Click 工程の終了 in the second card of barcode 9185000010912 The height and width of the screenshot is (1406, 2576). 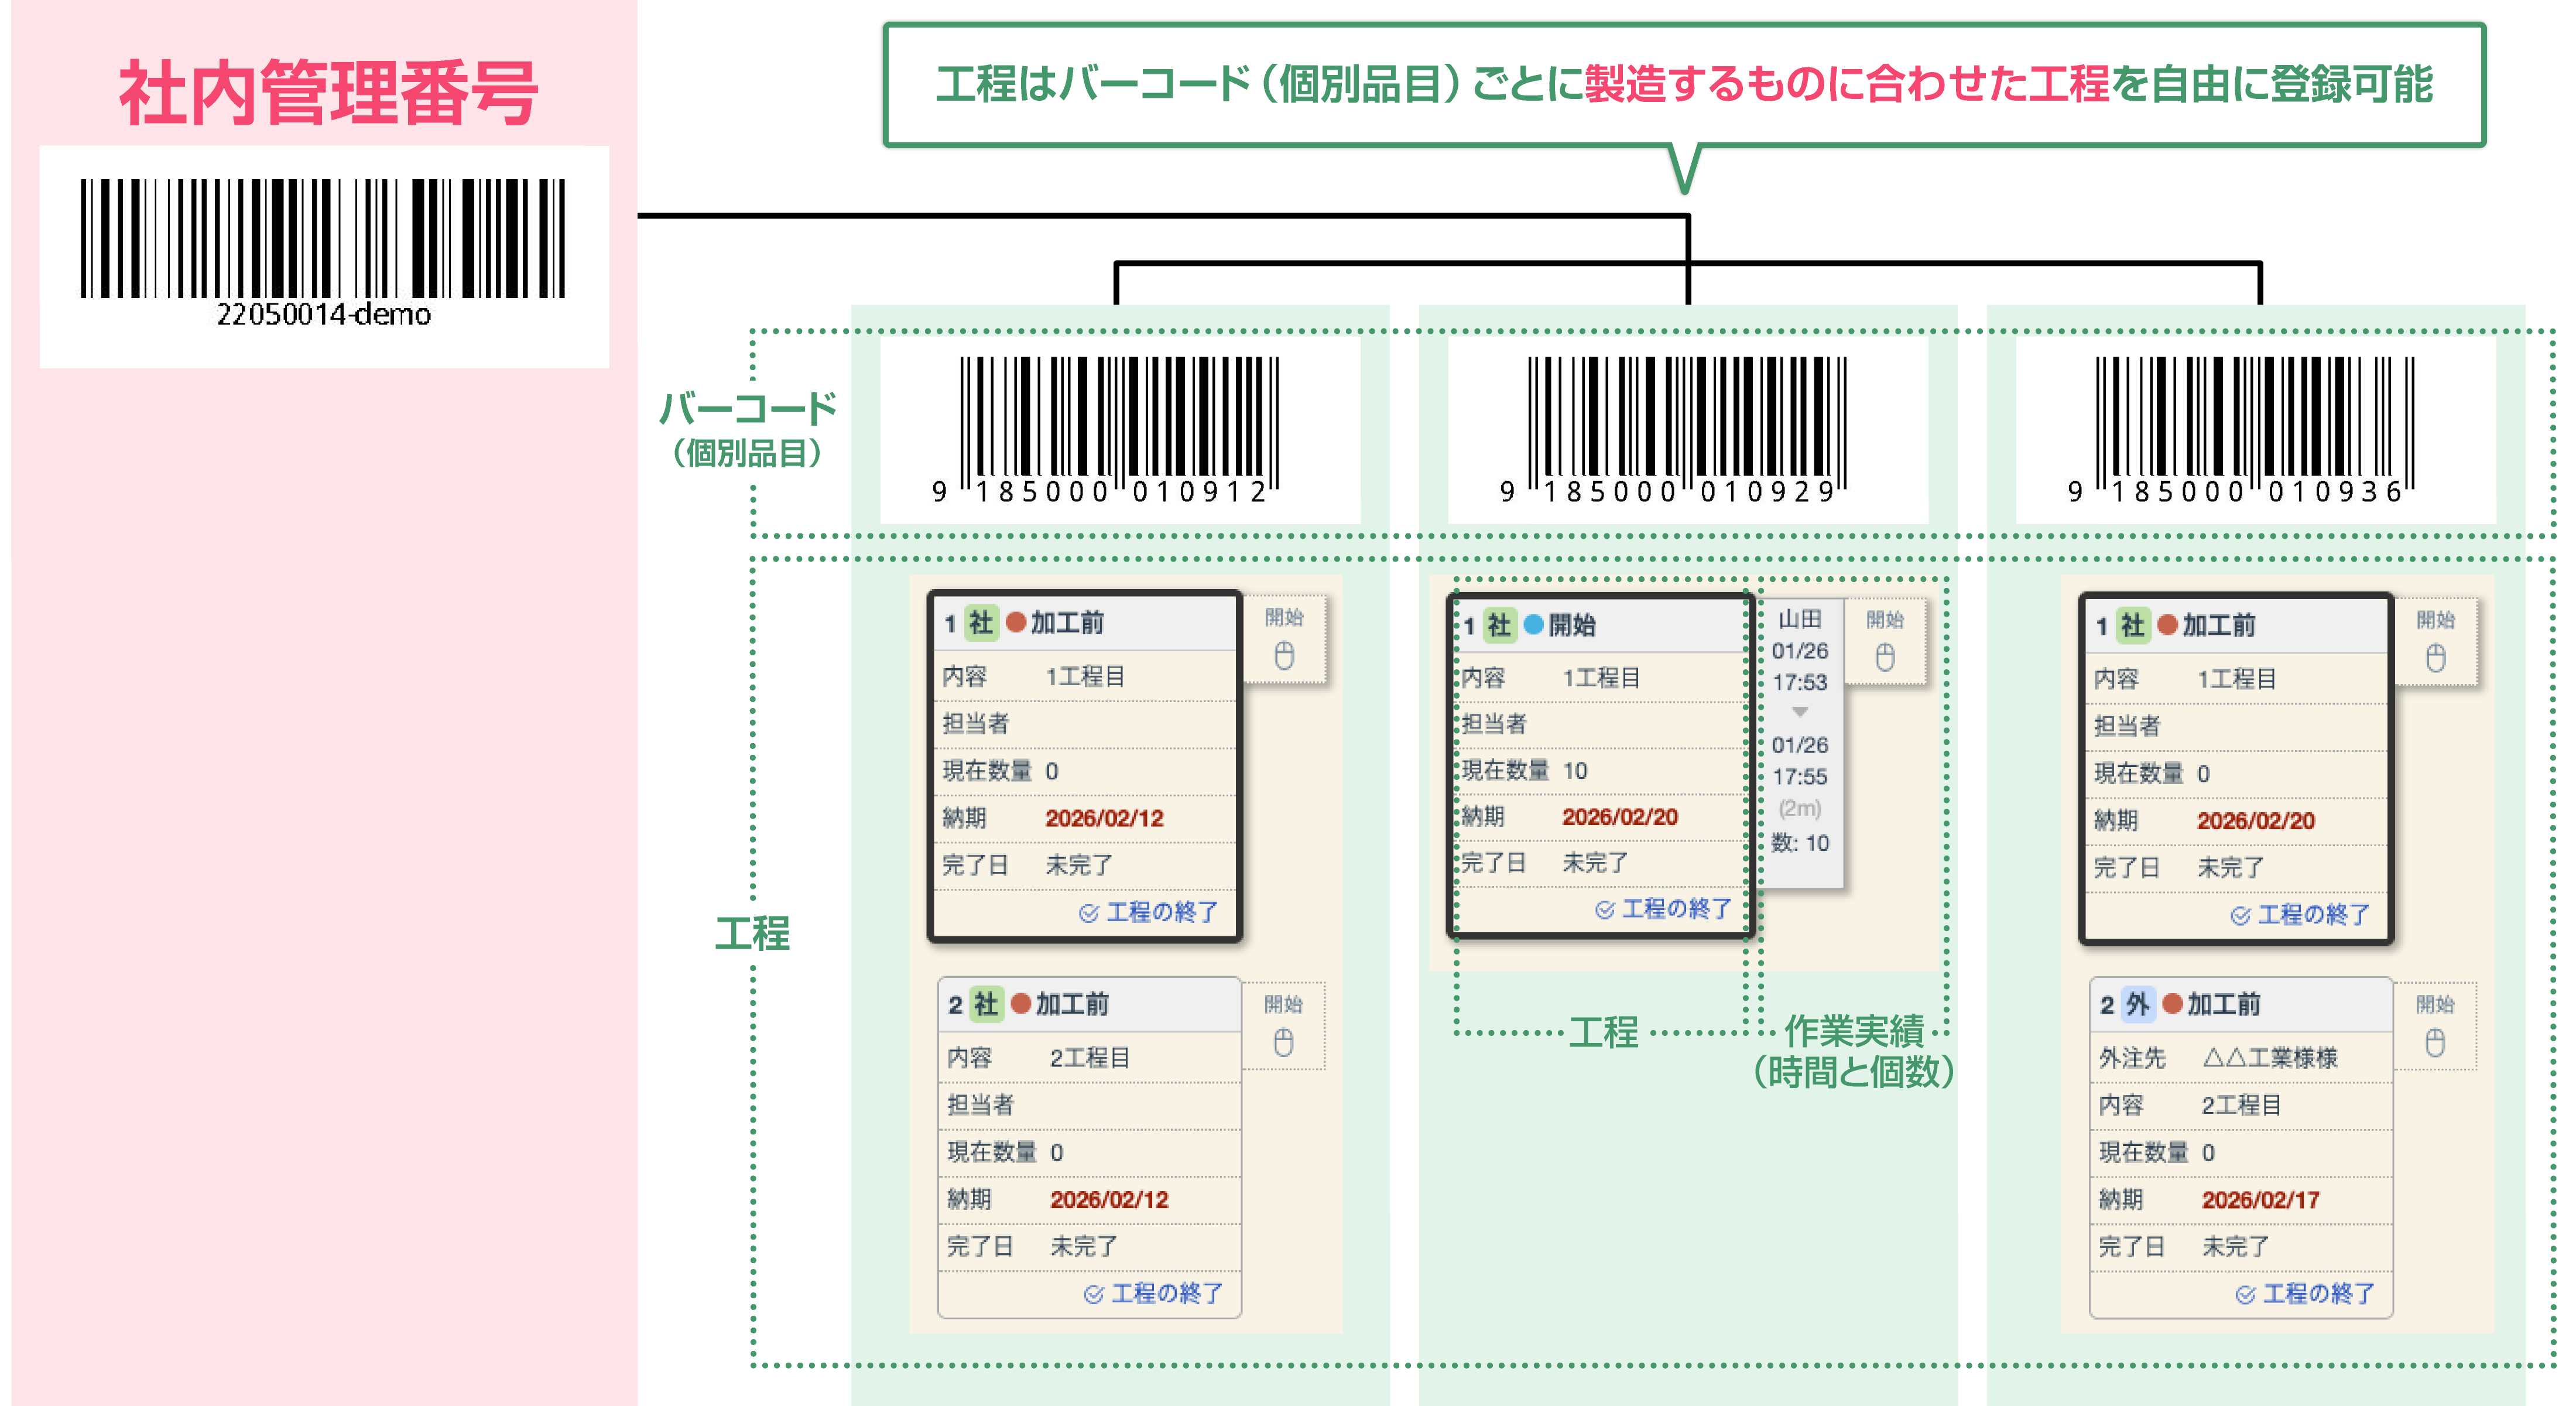pos(1166,1293)
